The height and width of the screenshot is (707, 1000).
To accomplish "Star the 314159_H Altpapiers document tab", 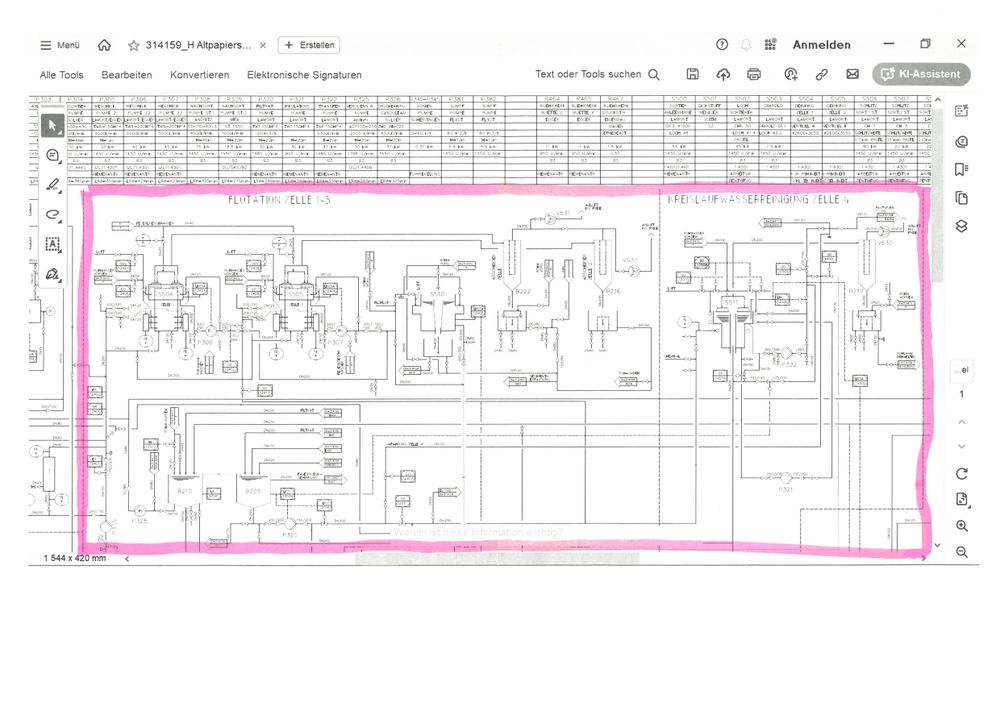I will point(133,45).
